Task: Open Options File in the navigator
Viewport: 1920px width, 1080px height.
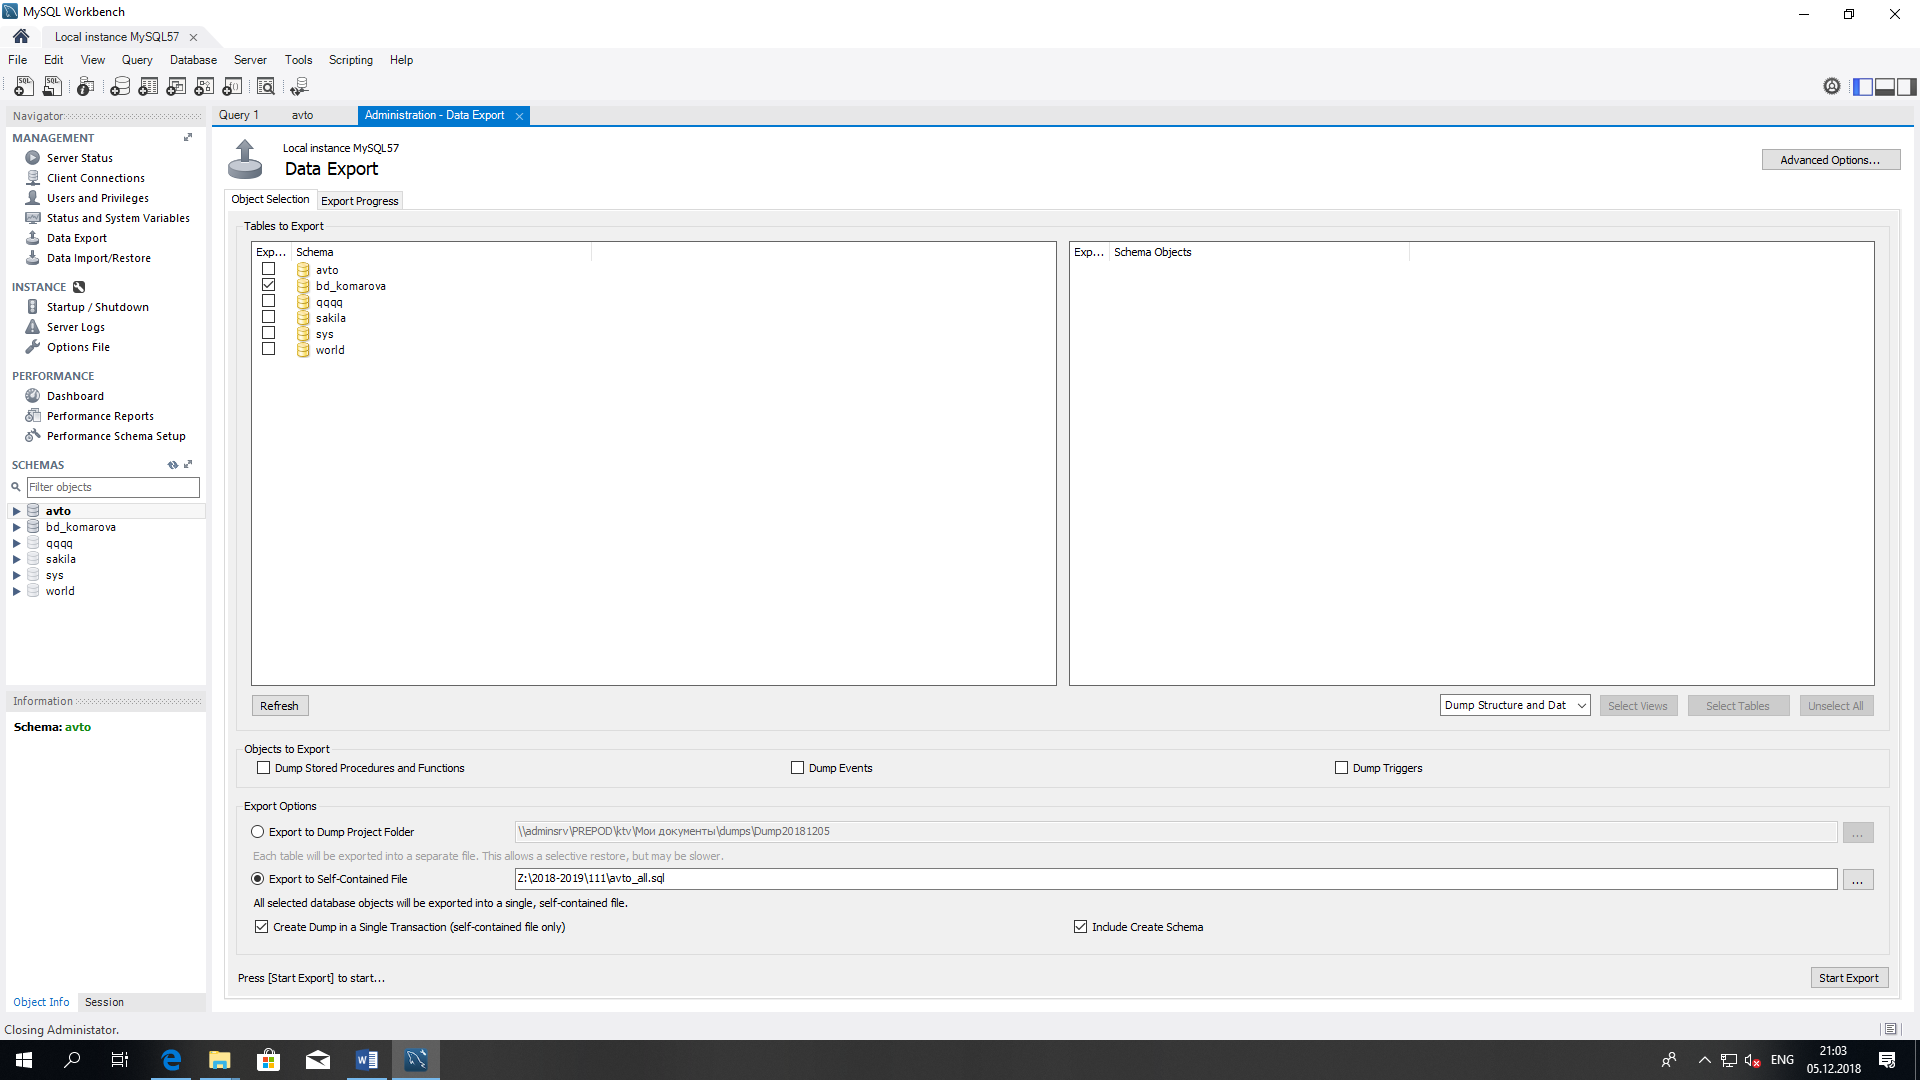Action: (x=78, y=347)
